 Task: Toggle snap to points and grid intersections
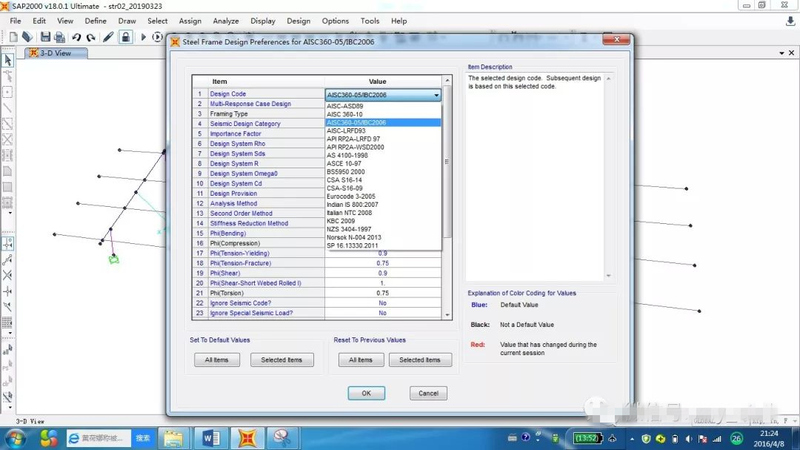click(8, 244)
